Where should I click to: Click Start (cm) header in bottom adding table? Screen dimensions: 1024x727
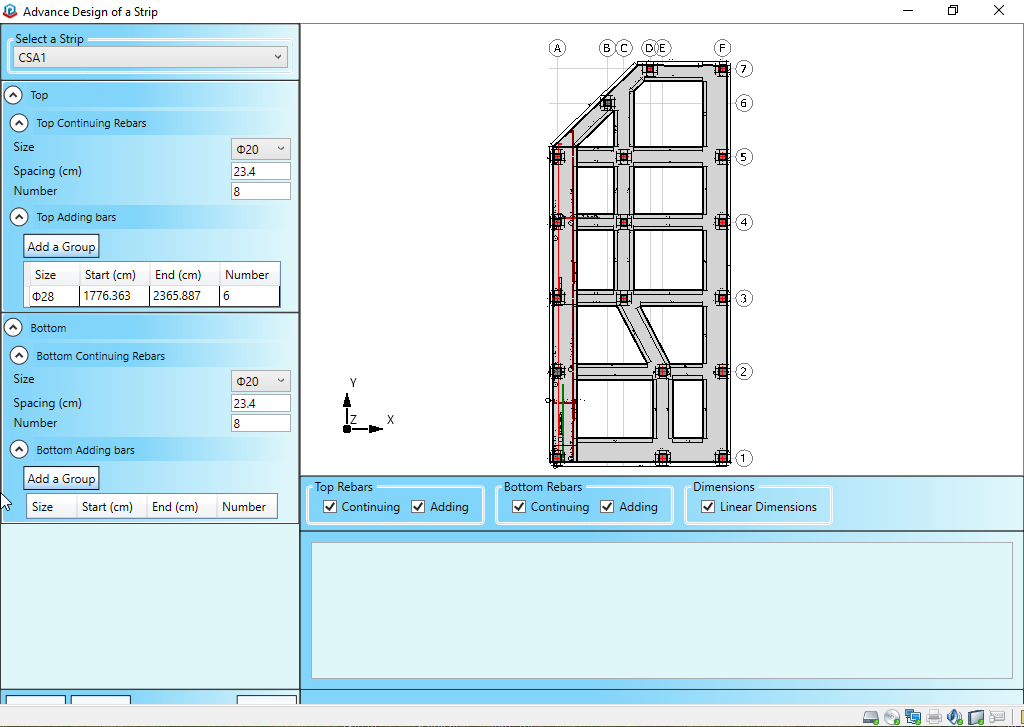click(111, 506)
